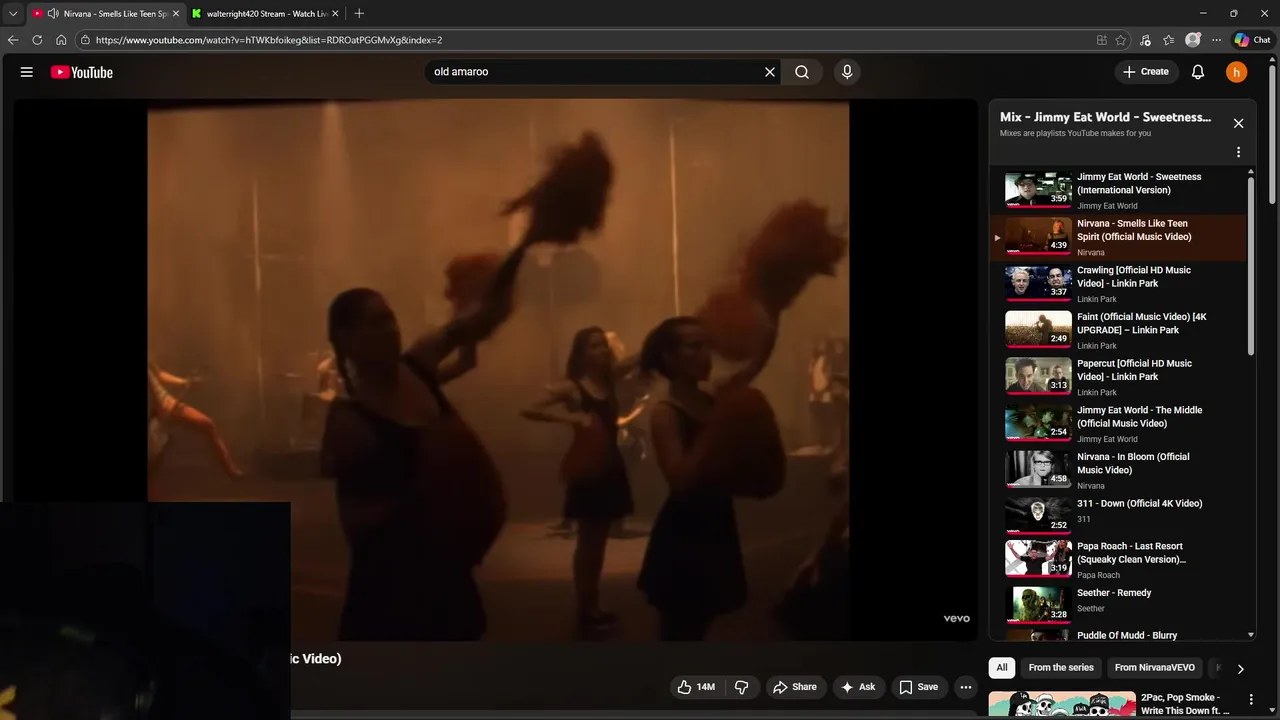Add page to favorites with star
This screenshot has height=720, width=1280.
coord(1121,40)
